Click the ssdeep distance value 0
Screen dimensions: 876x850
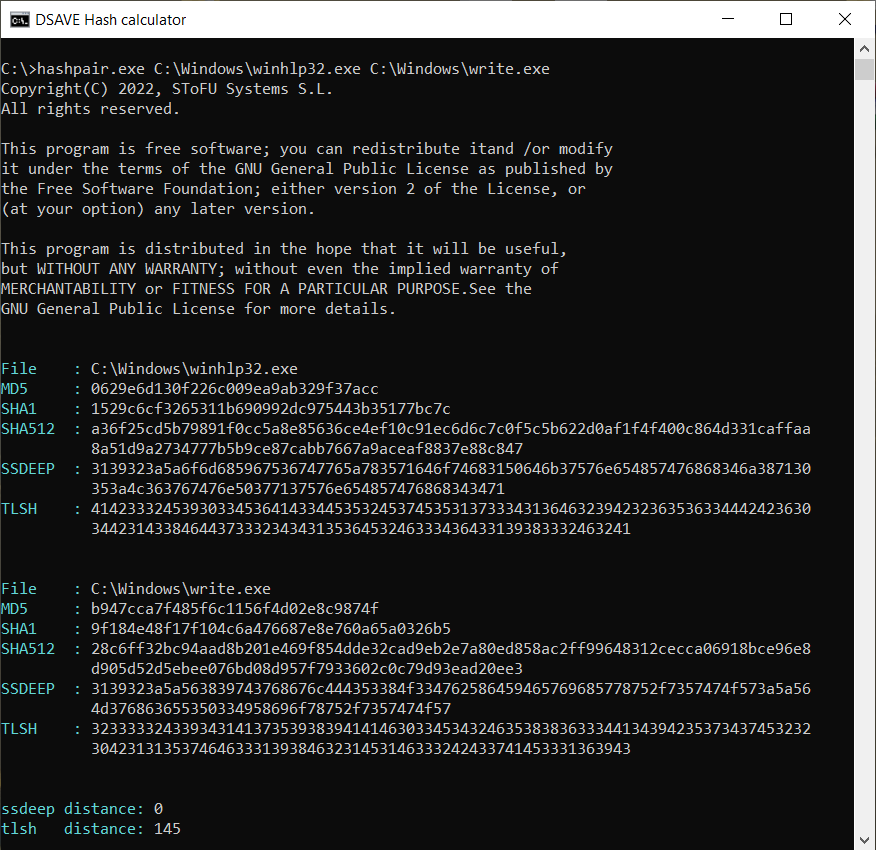coord(158,809)
